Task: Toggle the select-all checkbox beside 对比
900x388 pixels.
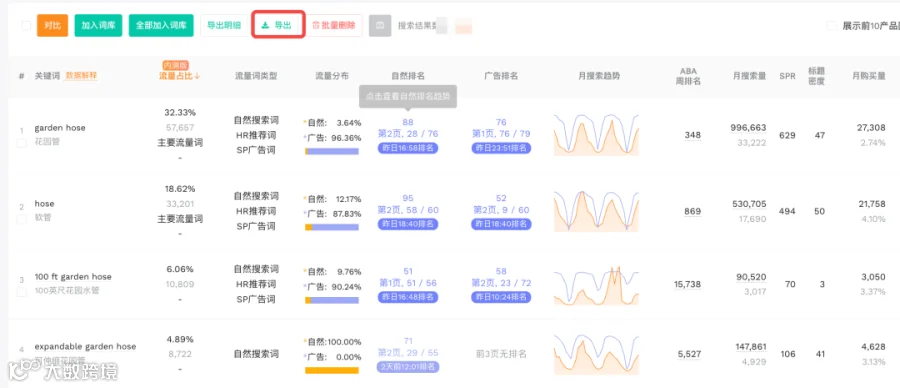Action: 26,25
